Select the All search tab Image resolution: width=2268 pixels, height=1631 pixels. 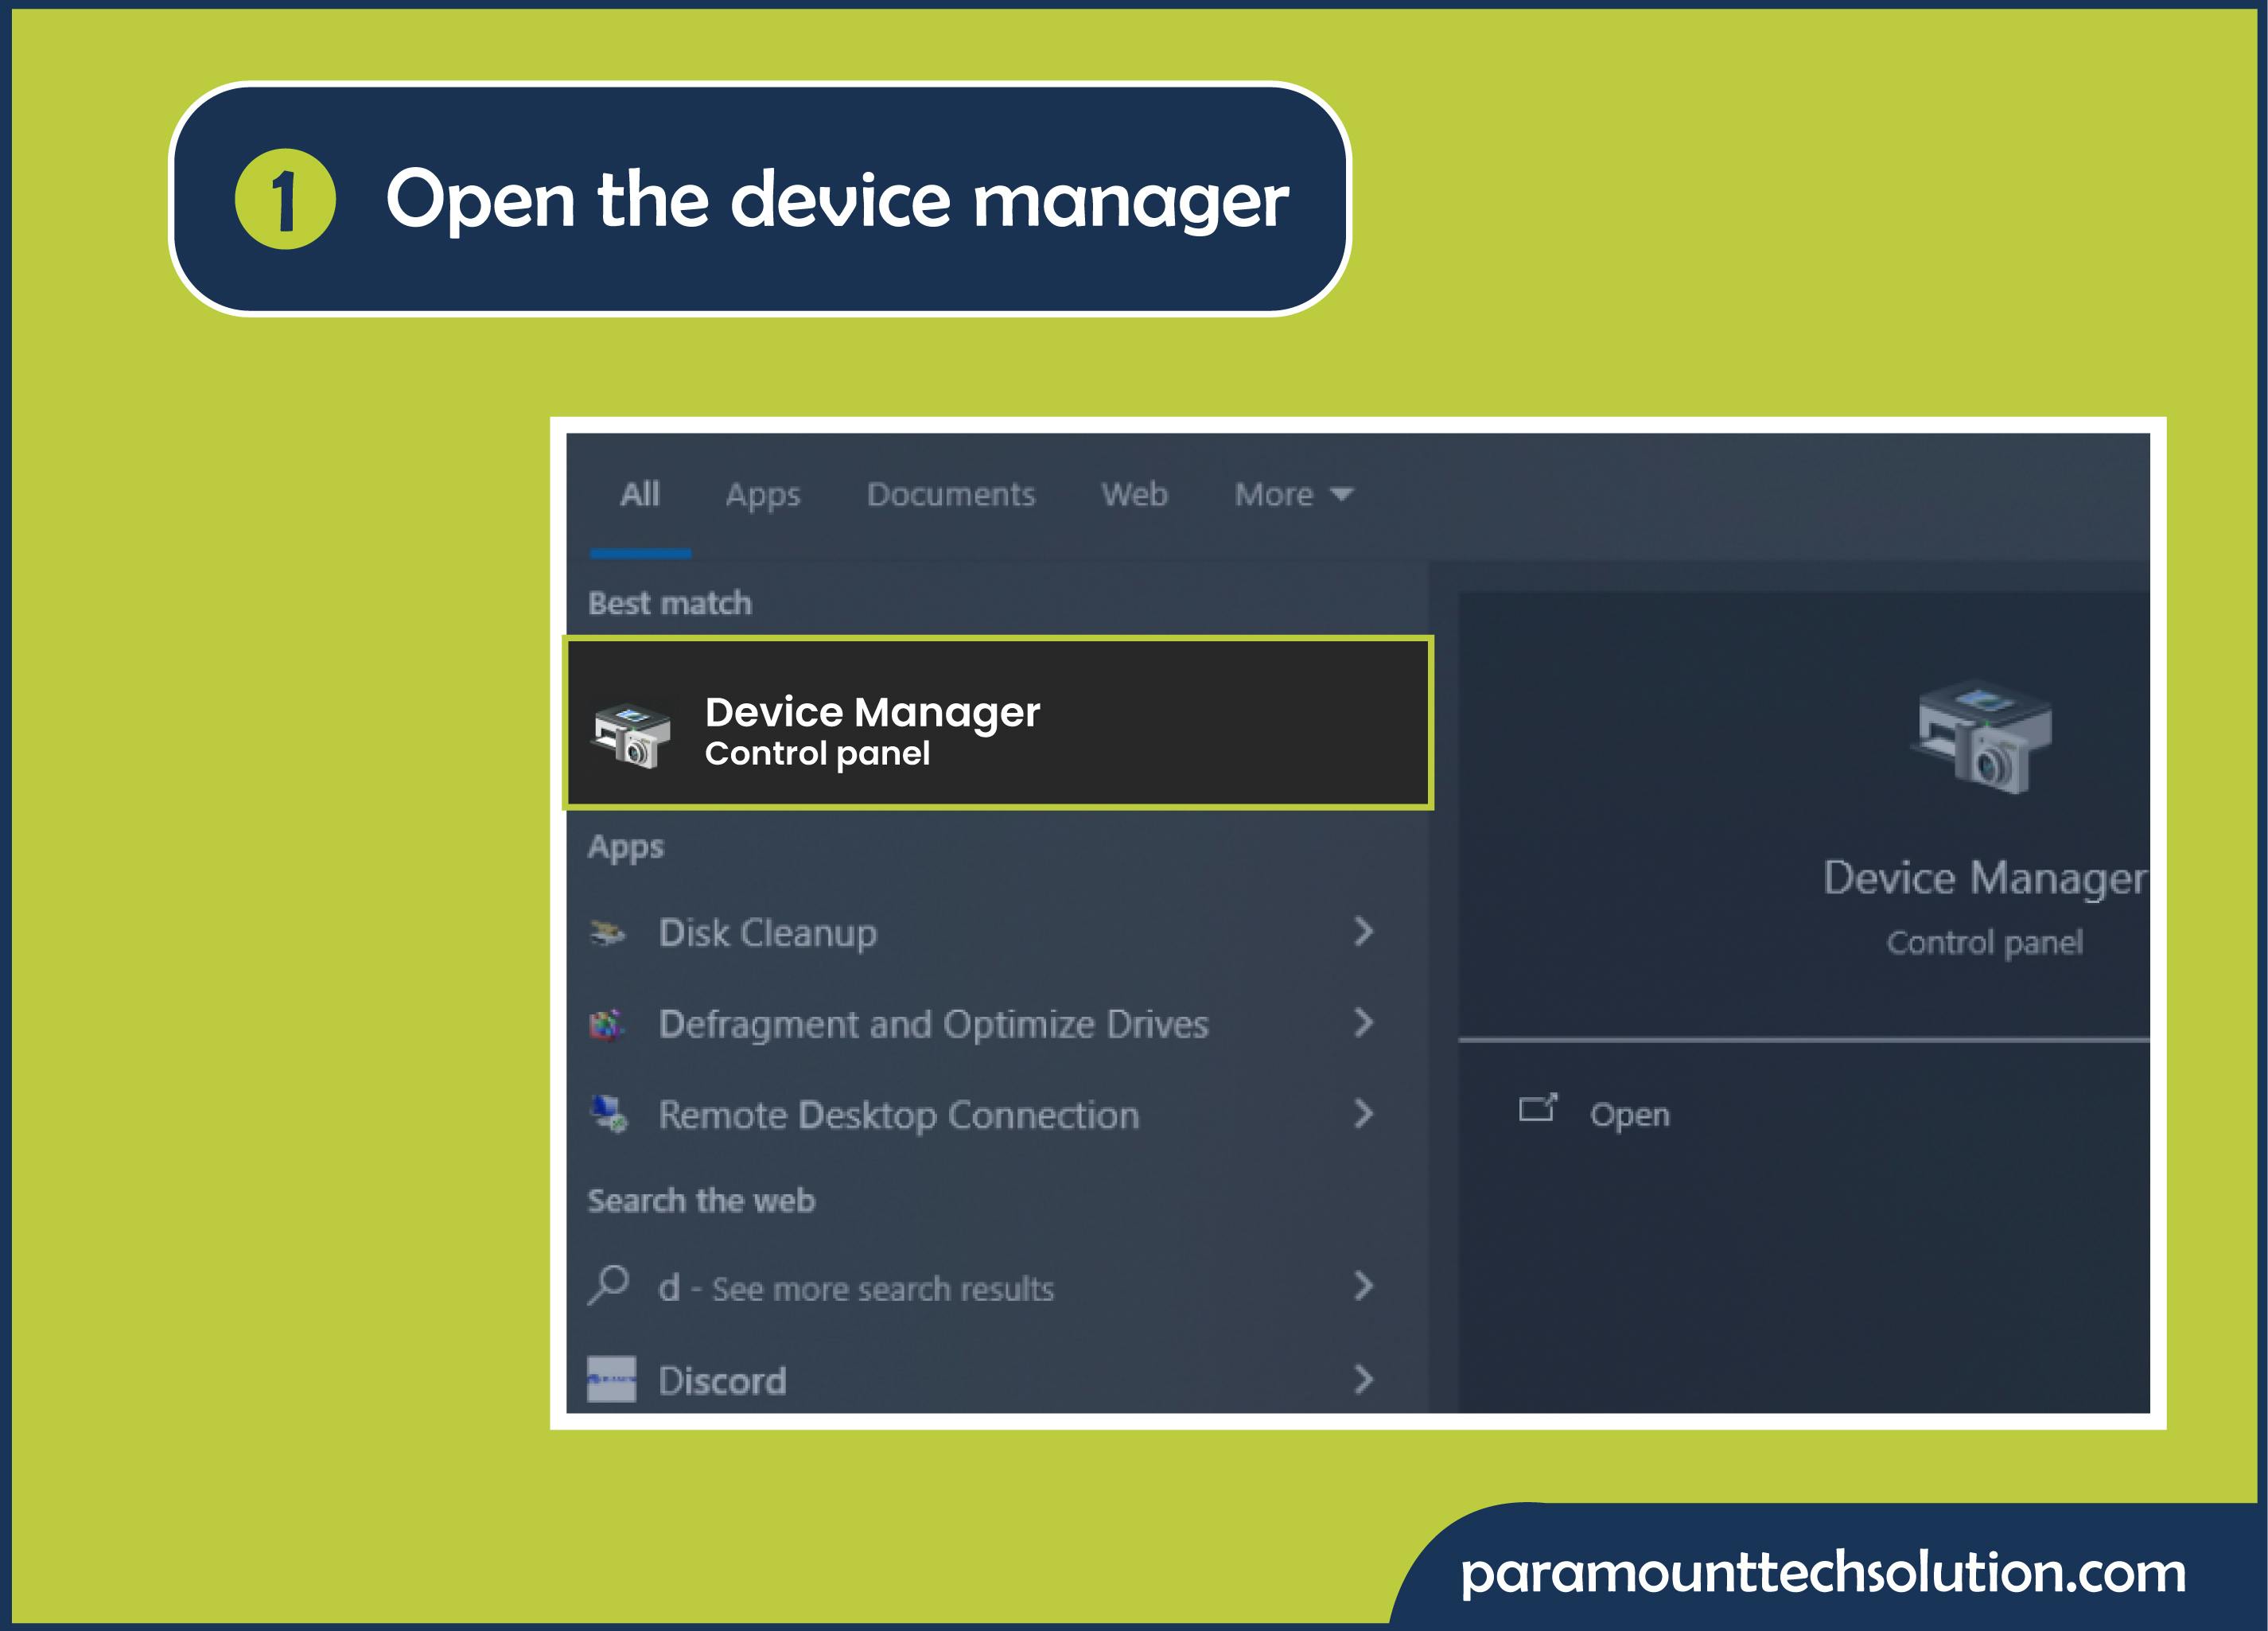(x=640, y=494)
